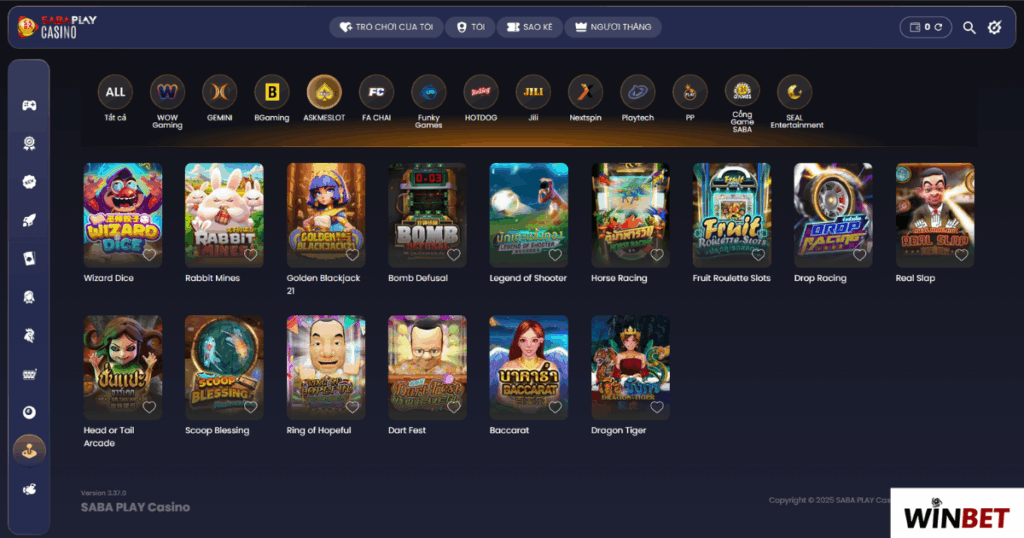Select the WOW Gaming provider icon
1024x538 pixels.
point(167,92)
